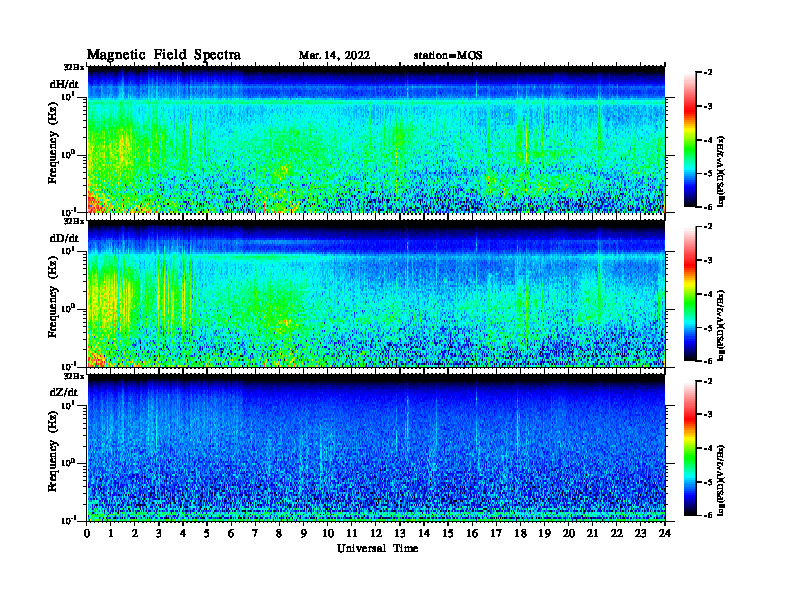
Task: Click hour tick label "14" on time axis
Action: click(424, 534)
